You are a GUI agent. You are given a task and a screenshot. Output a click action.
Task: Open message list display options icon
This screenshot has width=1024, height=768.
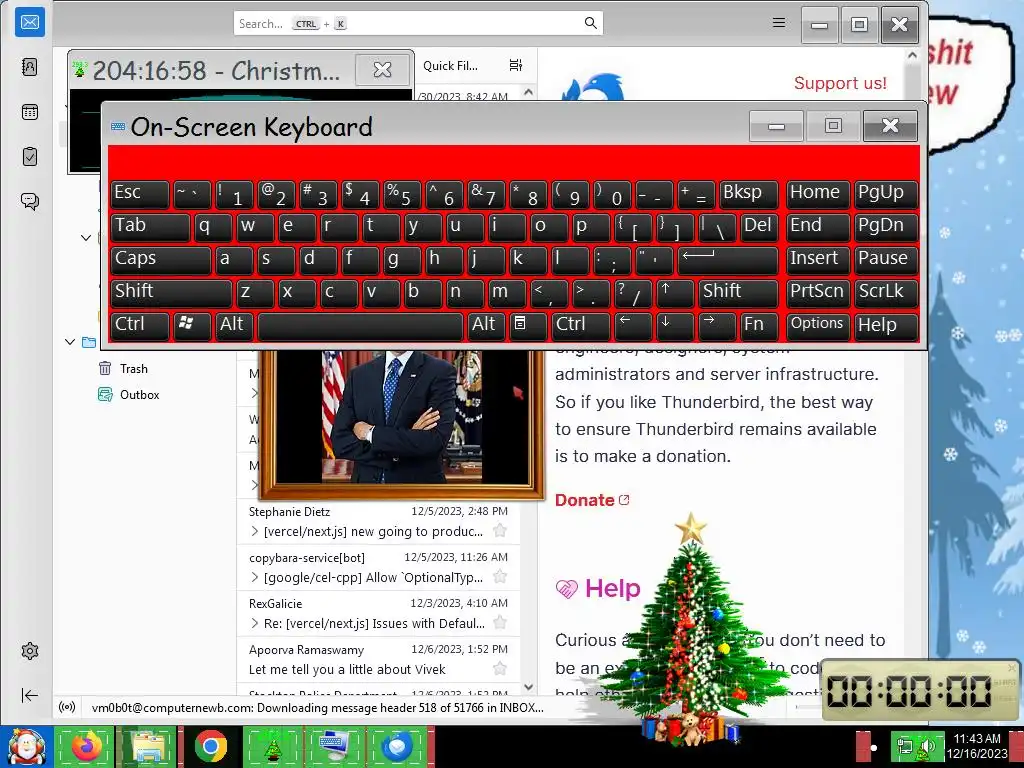[x=516, y=65]
